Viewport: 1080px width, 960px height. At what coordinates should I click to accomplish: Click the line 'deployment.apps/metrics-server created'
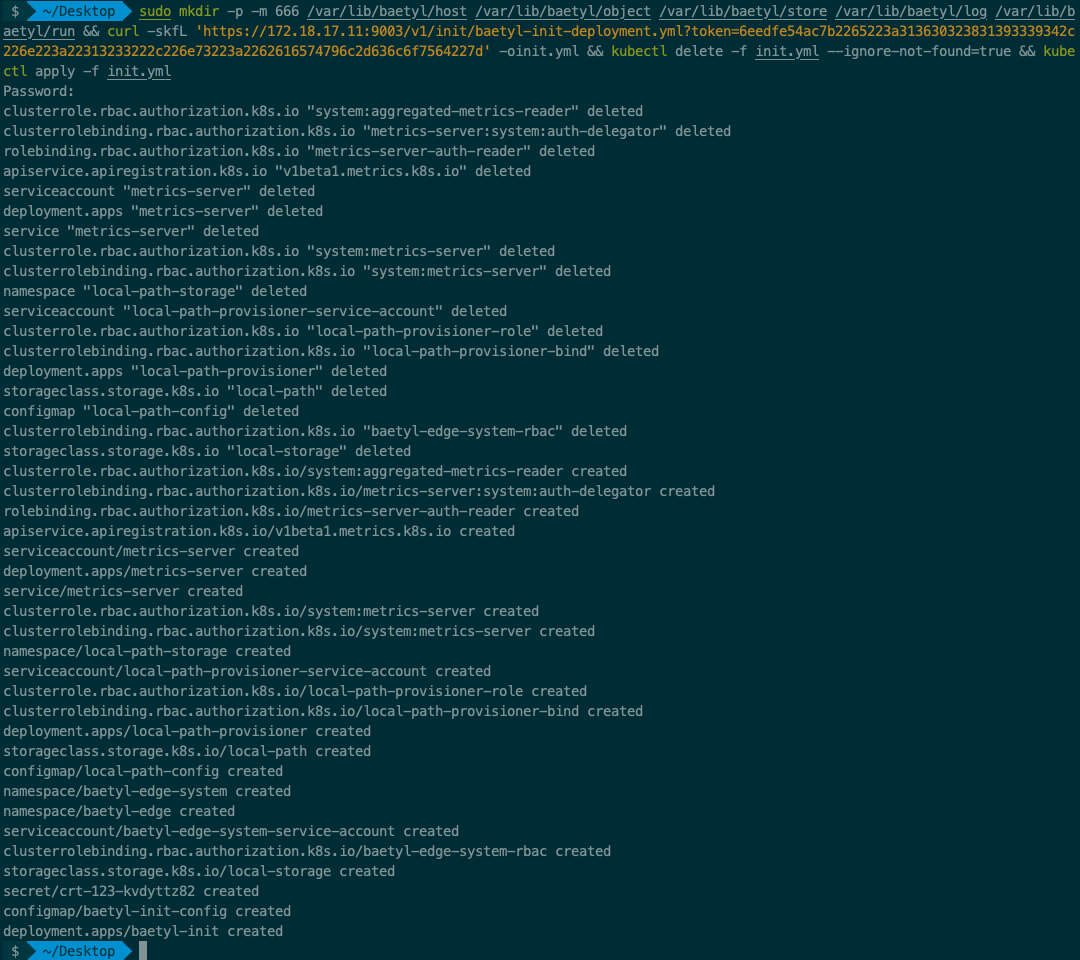click(x=155, y=572)
